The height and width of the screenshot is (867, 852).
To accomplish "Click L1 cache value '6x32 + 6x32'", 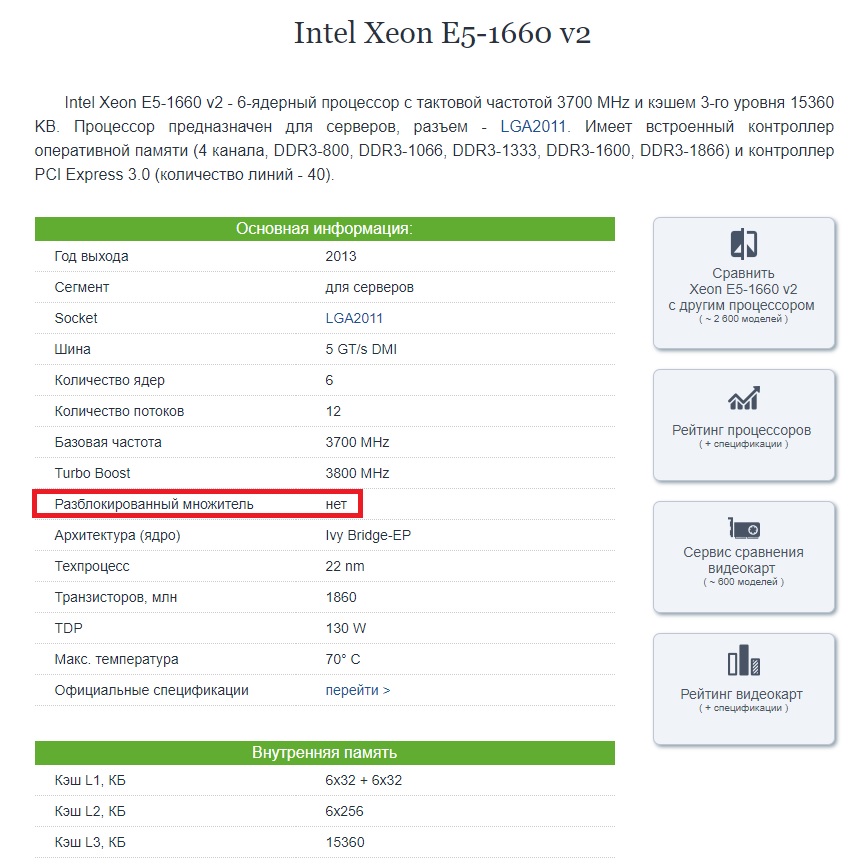I will (x=363, y=781).
